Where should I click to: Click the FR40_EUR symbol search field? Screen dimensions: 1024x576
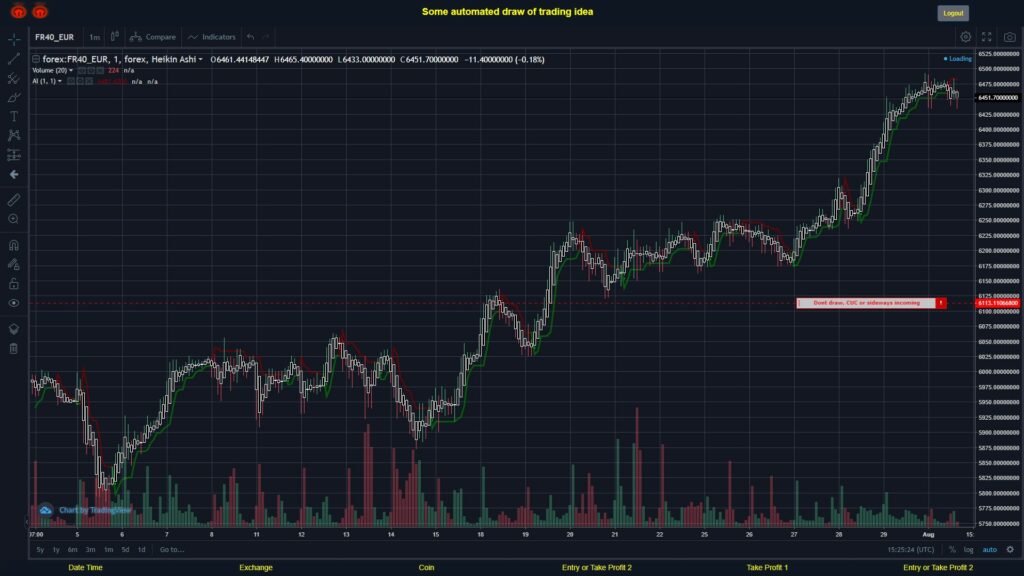pos(56,37)
